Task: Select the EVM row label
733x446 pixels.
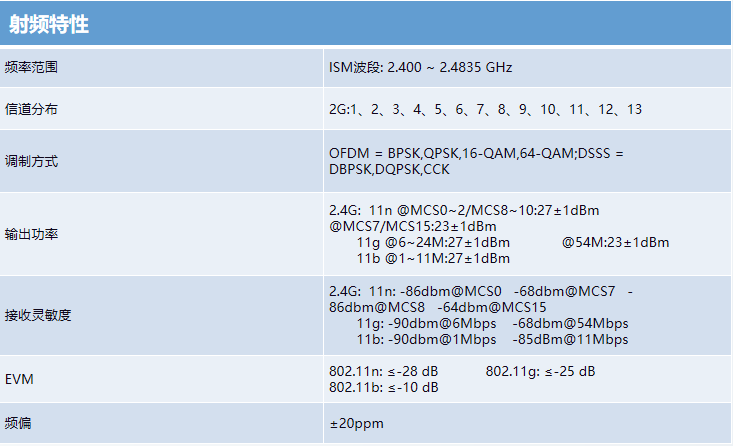Action: click(x=19, y=379)
